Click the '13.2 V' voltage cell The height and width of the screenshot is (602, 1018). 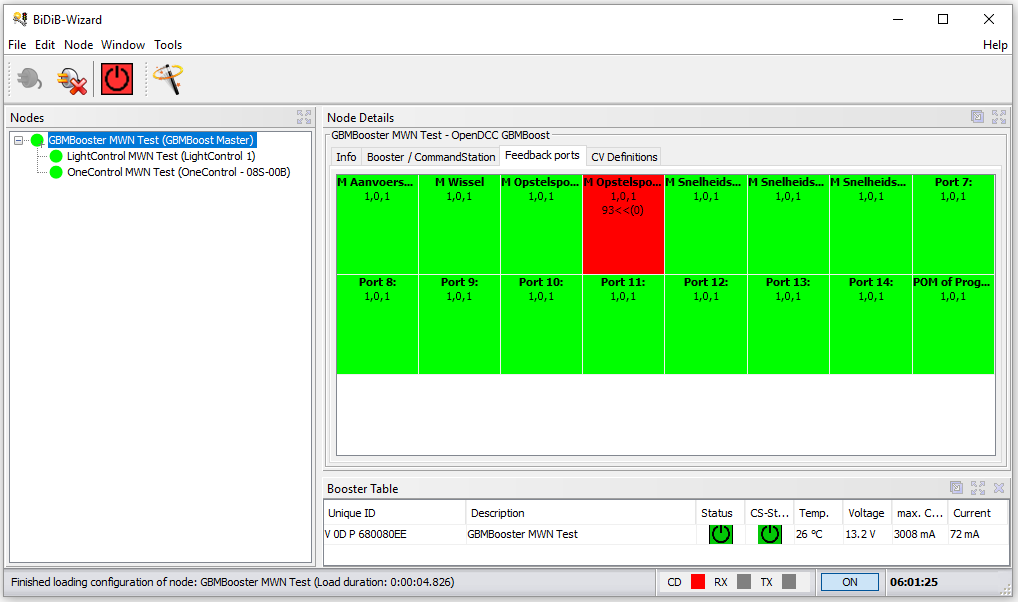tap(867, 534)
